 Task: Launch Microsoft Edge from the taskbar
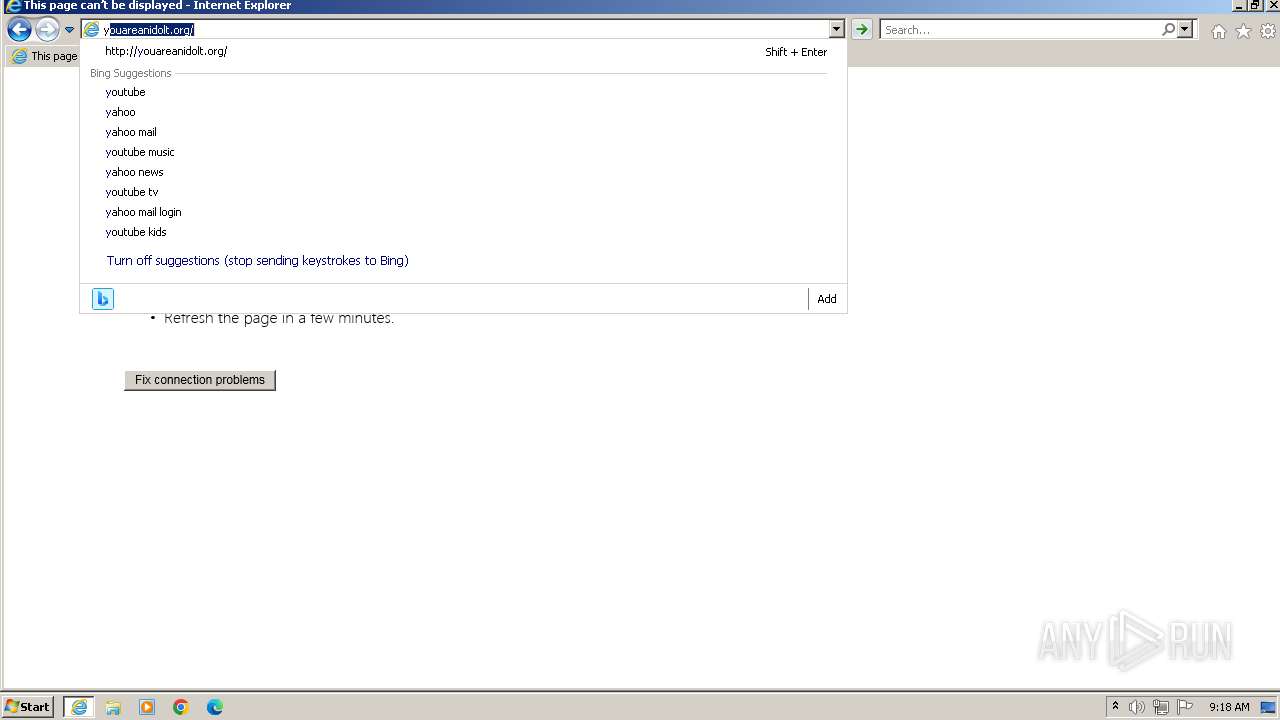[x=215, y=707]
